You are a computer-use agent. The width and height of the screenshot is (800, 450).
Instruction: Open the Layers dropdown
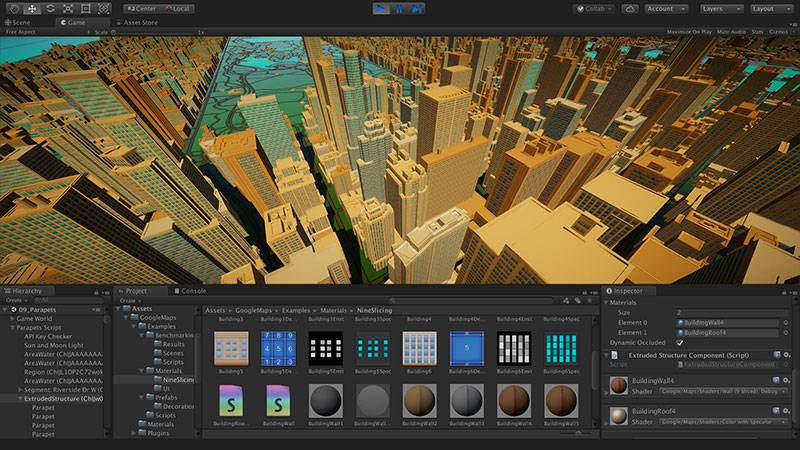point(721,8)
